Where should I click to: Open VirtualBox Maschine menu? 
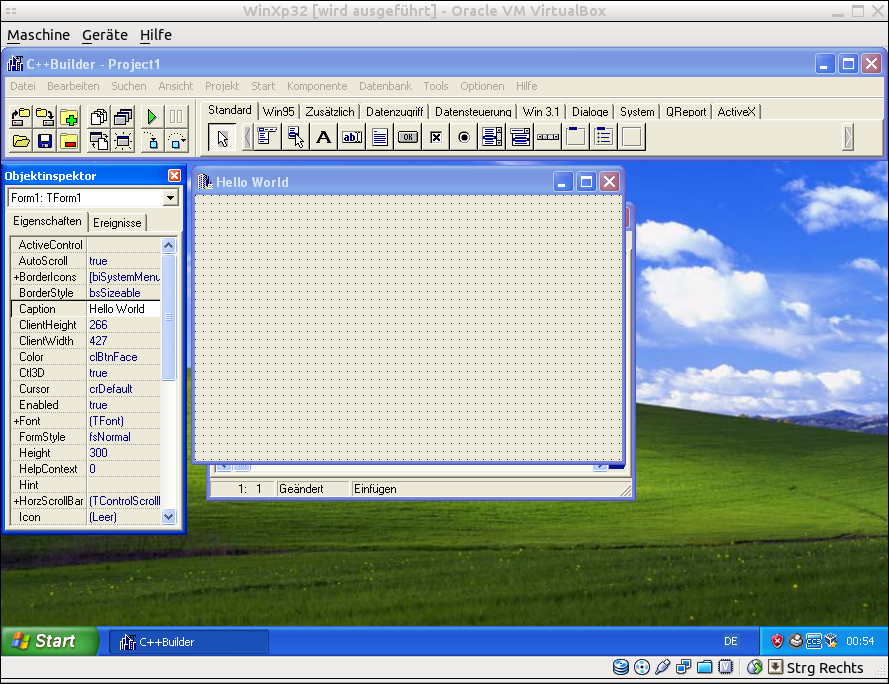click(39, 35)
